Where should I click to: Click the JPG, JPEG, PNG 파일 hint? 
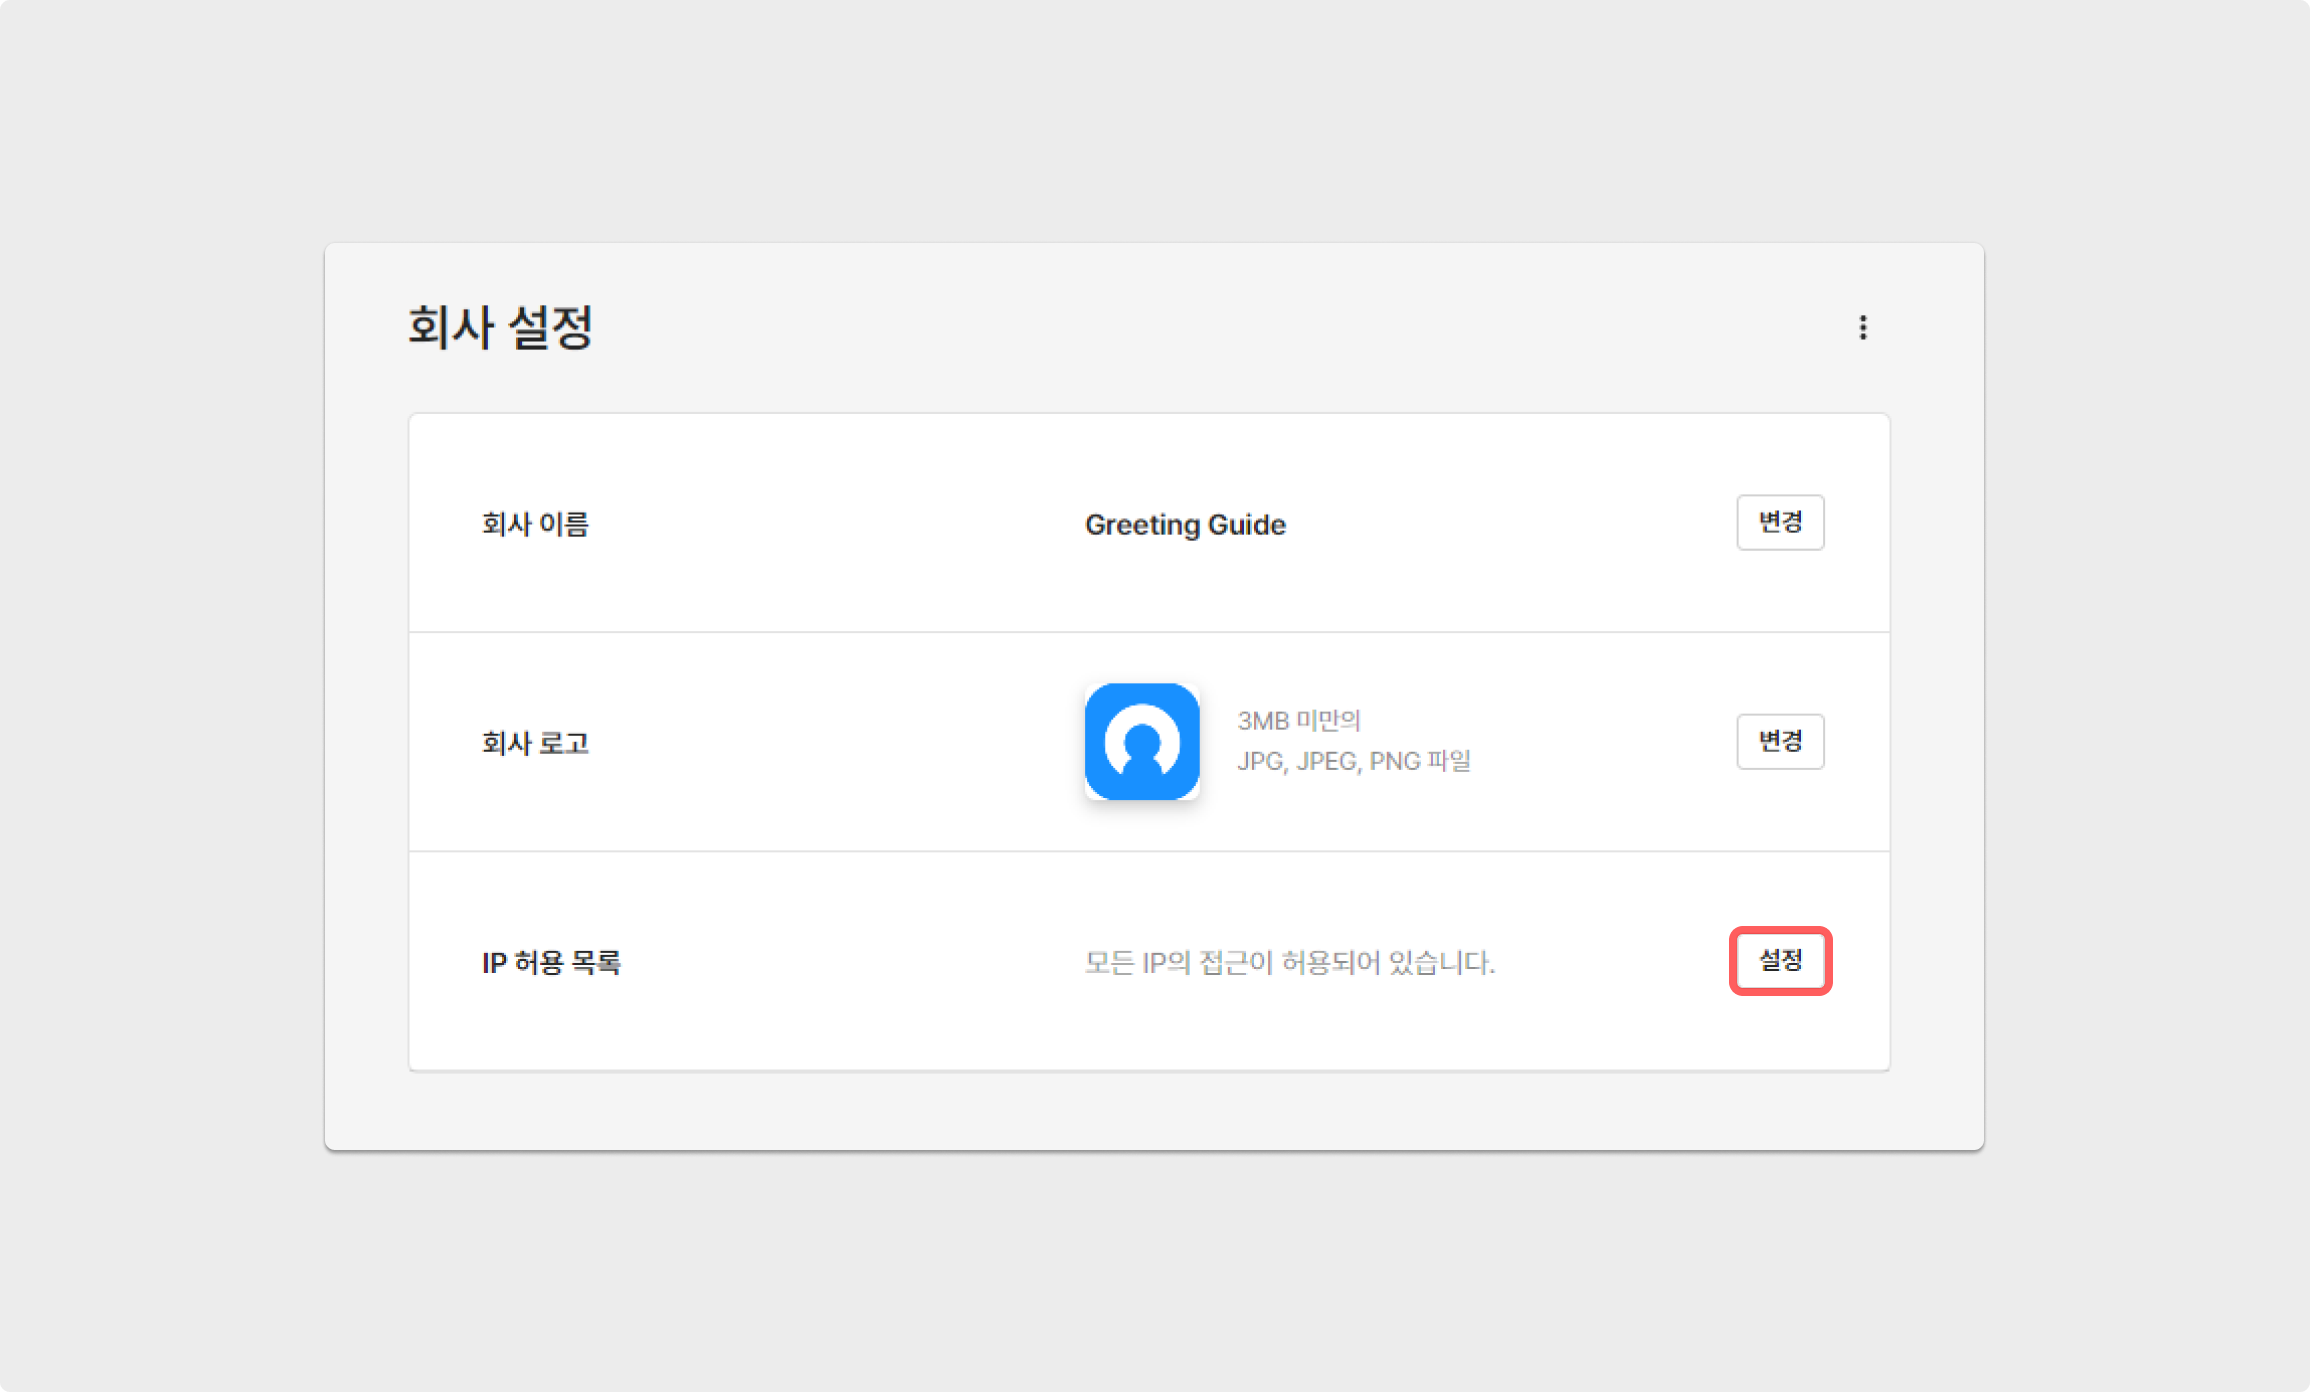pos(1353,761)
